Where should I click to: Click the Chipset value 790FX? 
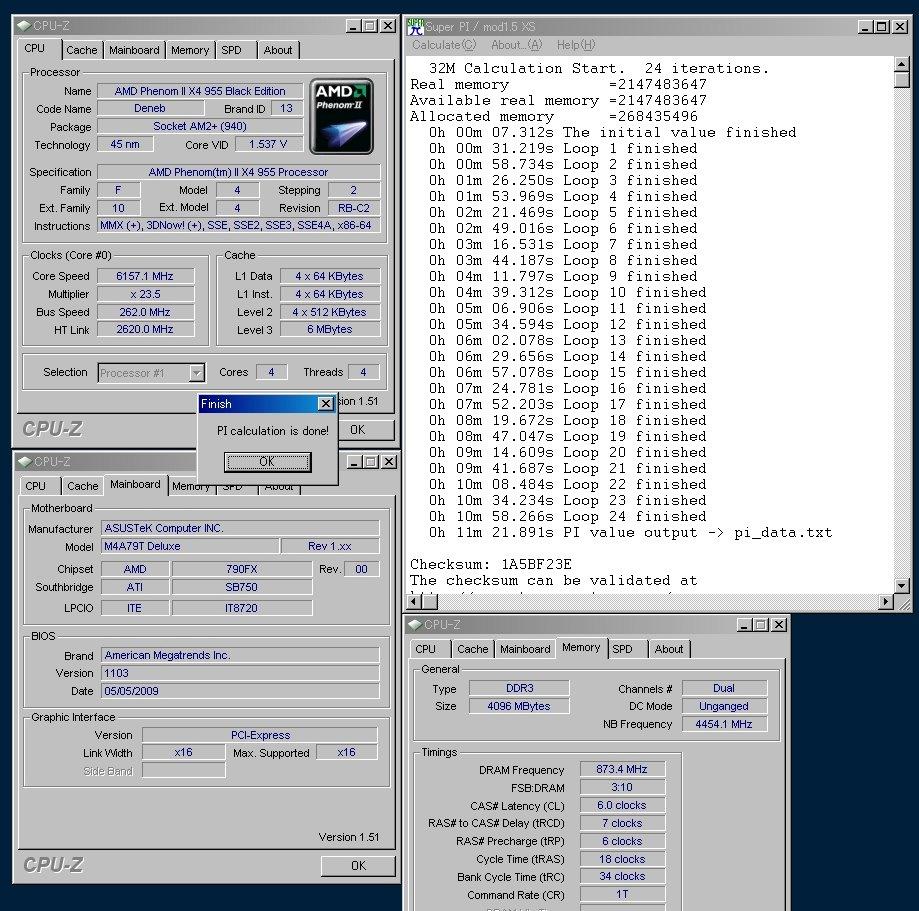[241, 569]
